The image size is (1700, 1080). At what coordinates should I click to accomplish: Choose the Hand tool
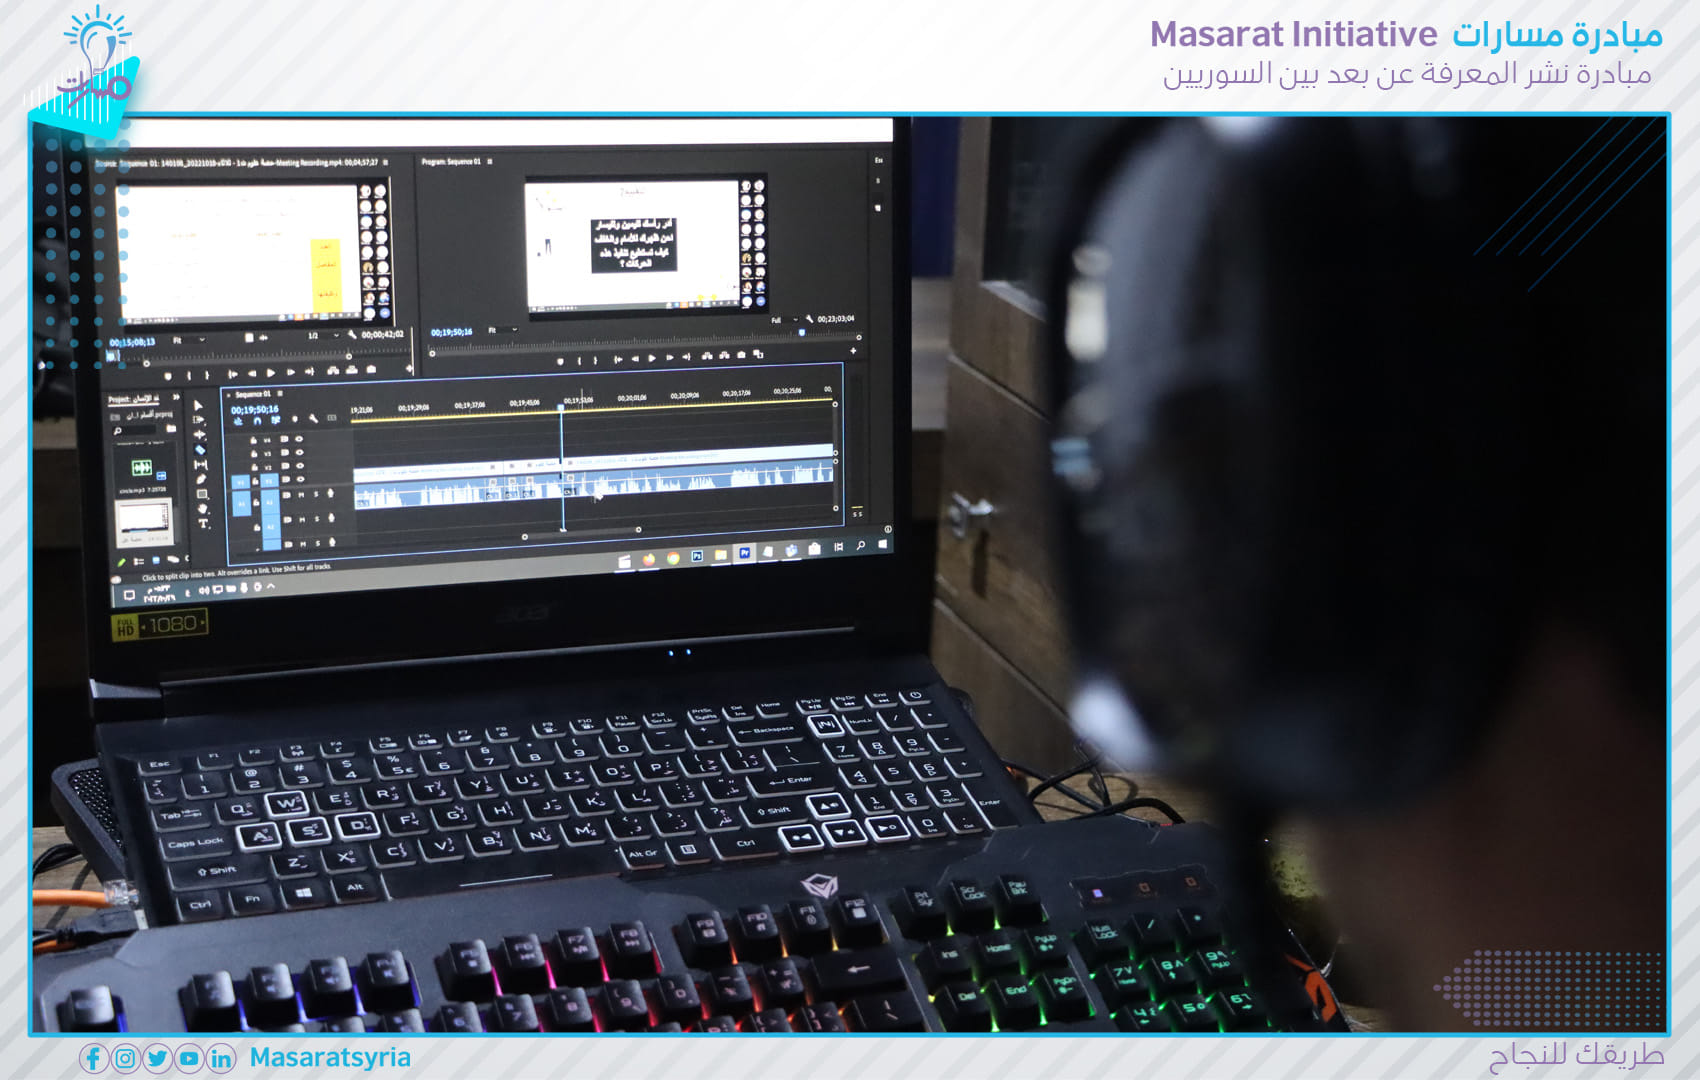[x=203, y=509]
